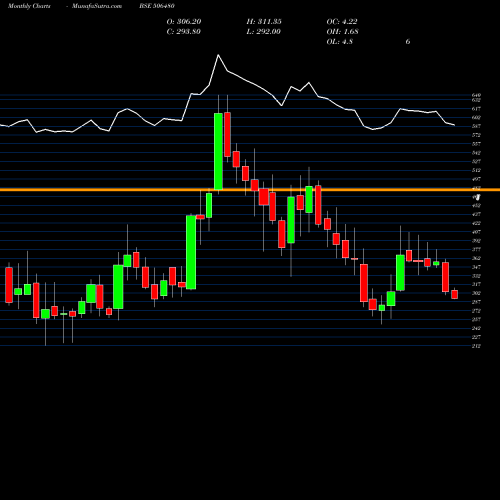500x500 pixels.
Task: Click the 512 price axis label
Action: (x=476, y=170)
